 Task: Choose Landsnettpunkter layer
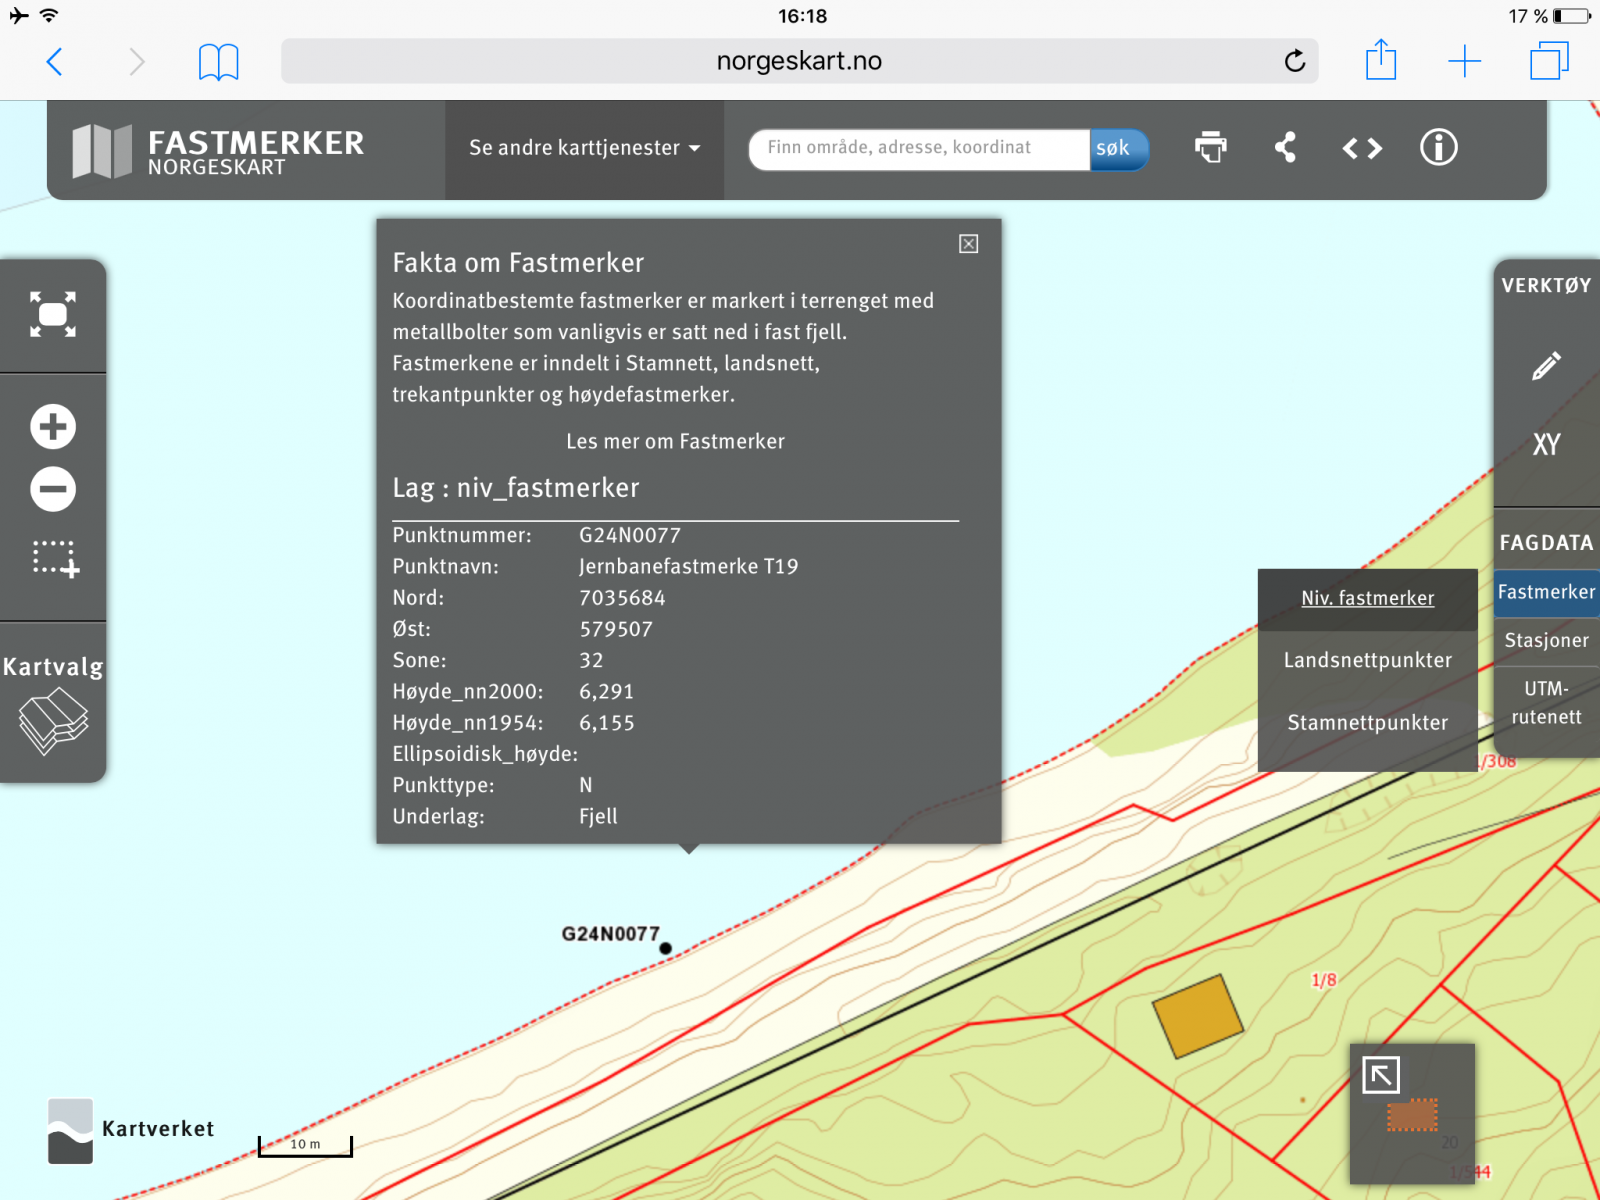click(x=1367, y=660)
